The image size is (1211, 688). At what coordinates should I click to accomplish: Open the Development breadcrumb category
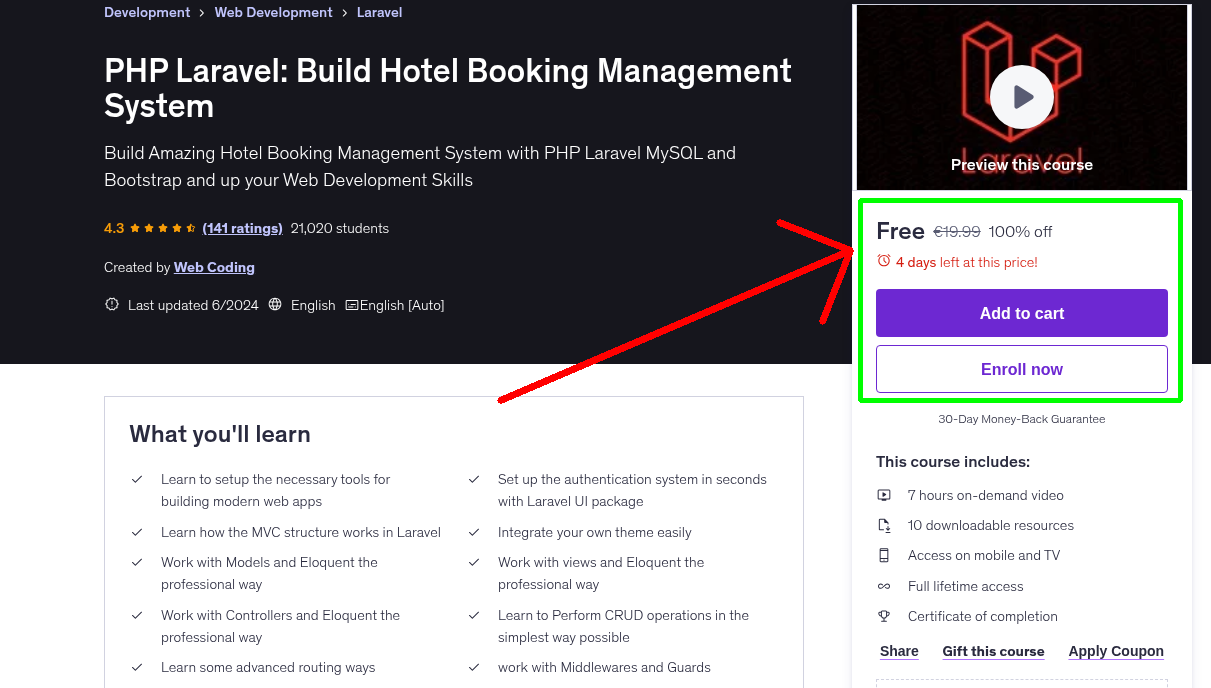pos(147,12)
